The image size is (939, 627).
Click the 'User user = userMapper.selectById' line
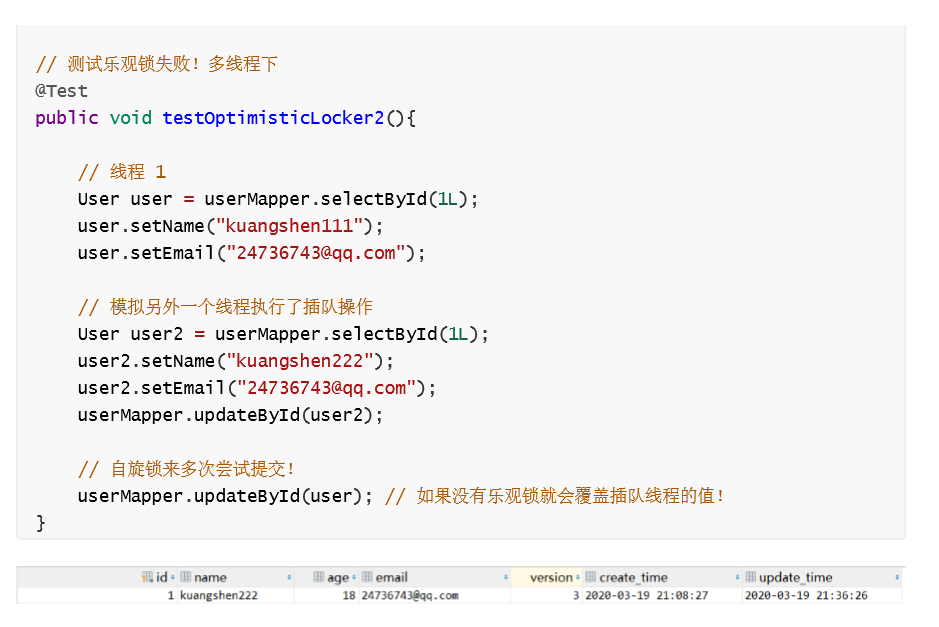click(x=278, y=199)
